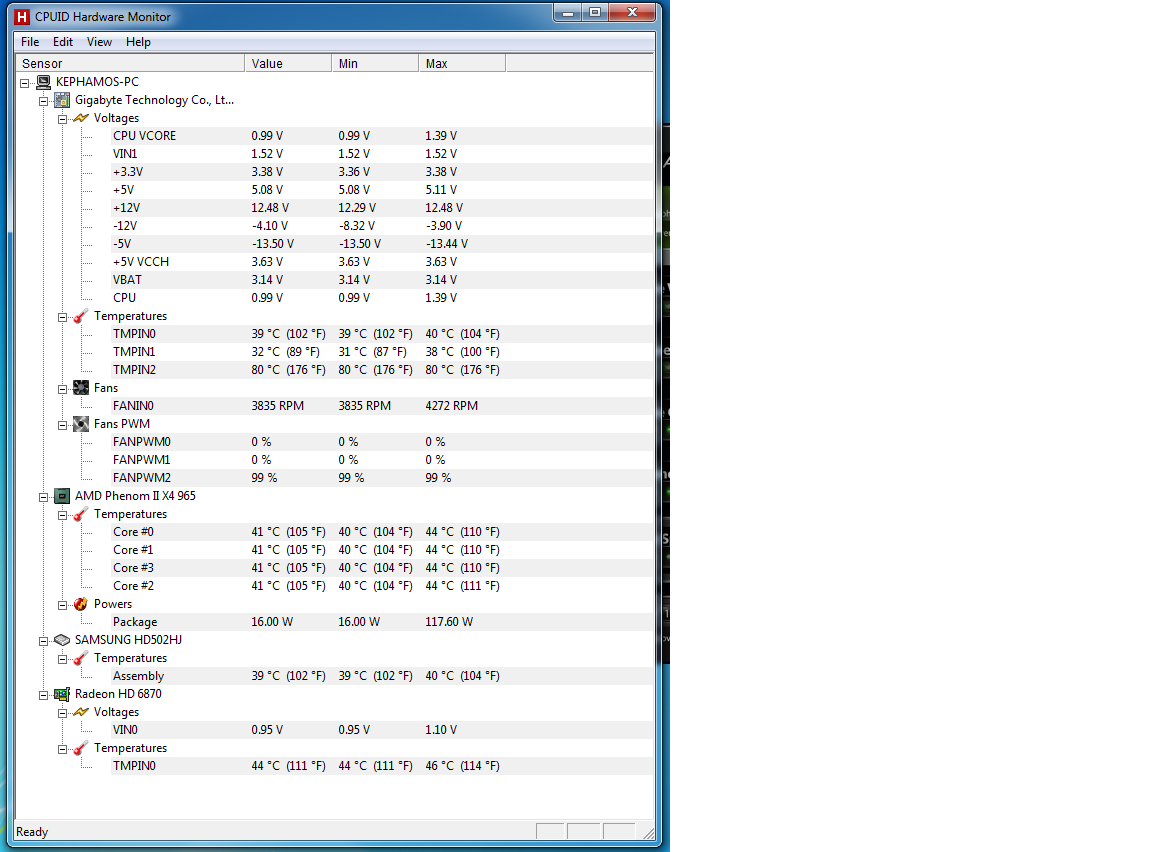The width and height of the screenshot is (1152, 852).
Task: Click the Powers flame icon
Action: (81, 604)
